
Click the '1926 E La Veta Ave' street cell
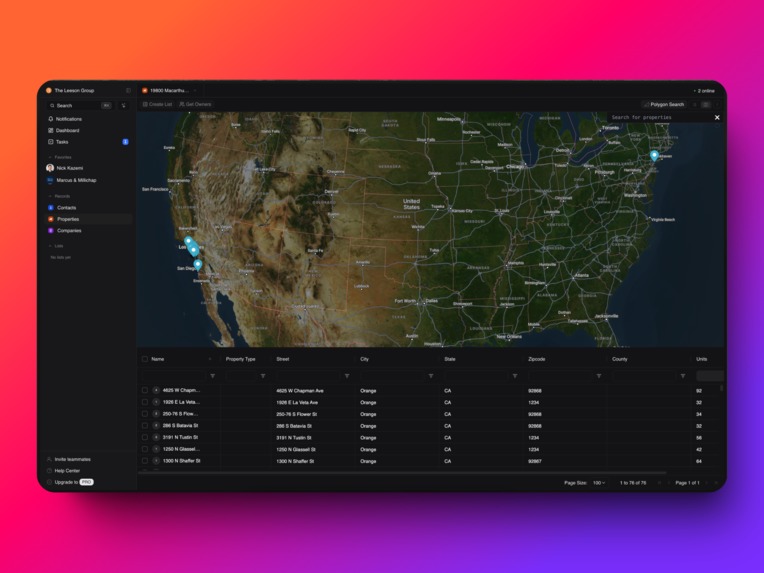(297, 402)
